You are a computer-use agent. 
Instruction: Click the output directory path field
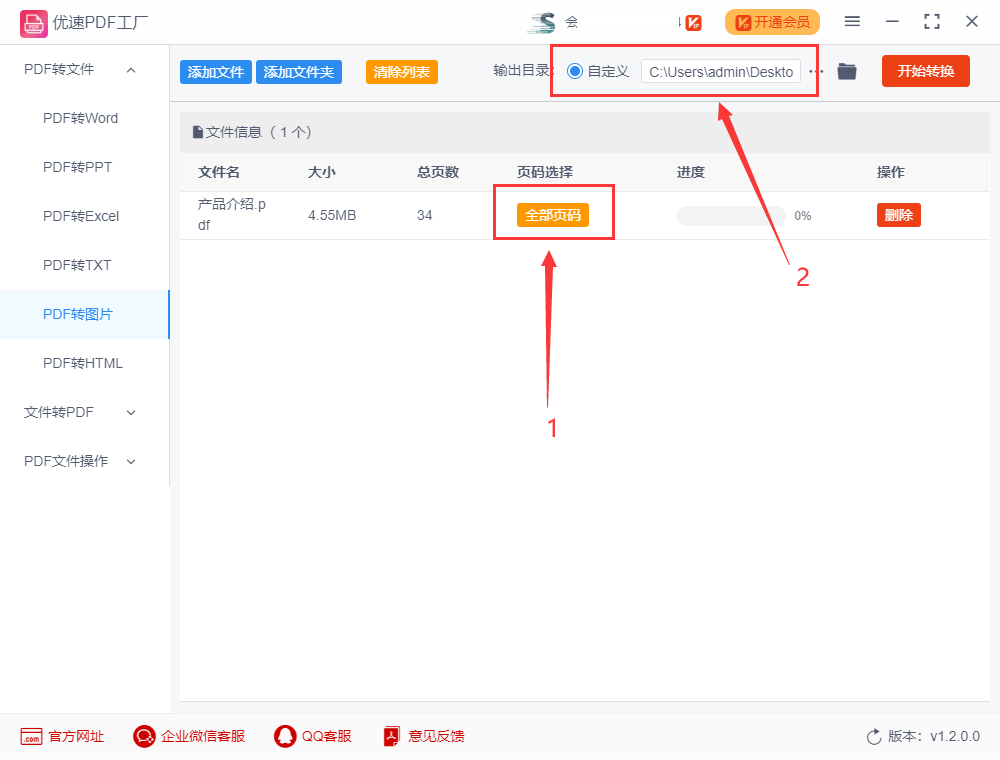(x=721, y=72)
